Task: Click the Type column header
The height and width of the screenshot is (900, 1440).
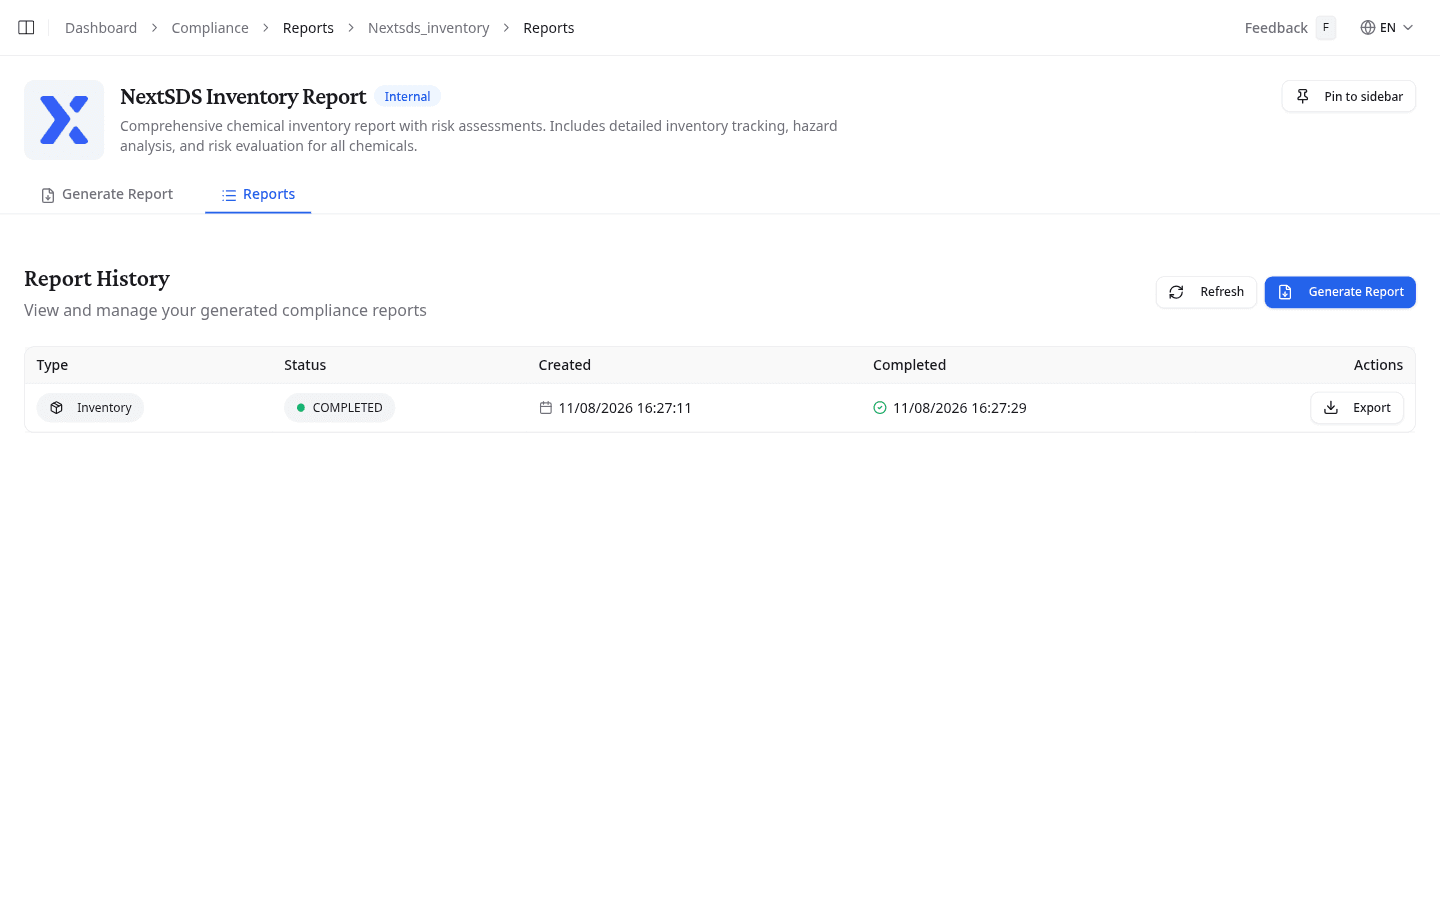Action: pyautogui.click(x=53, y=365)
